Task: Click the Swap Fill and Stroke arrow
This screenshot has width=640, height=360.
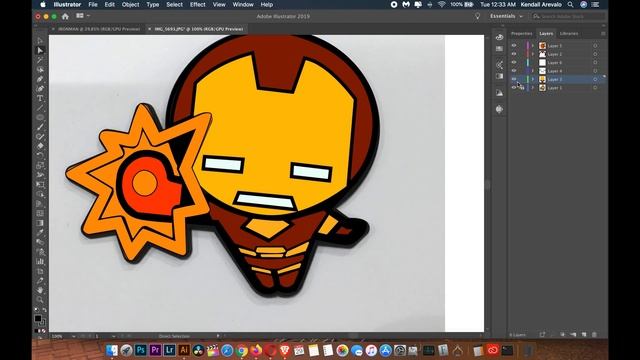Action: [44, 311]
